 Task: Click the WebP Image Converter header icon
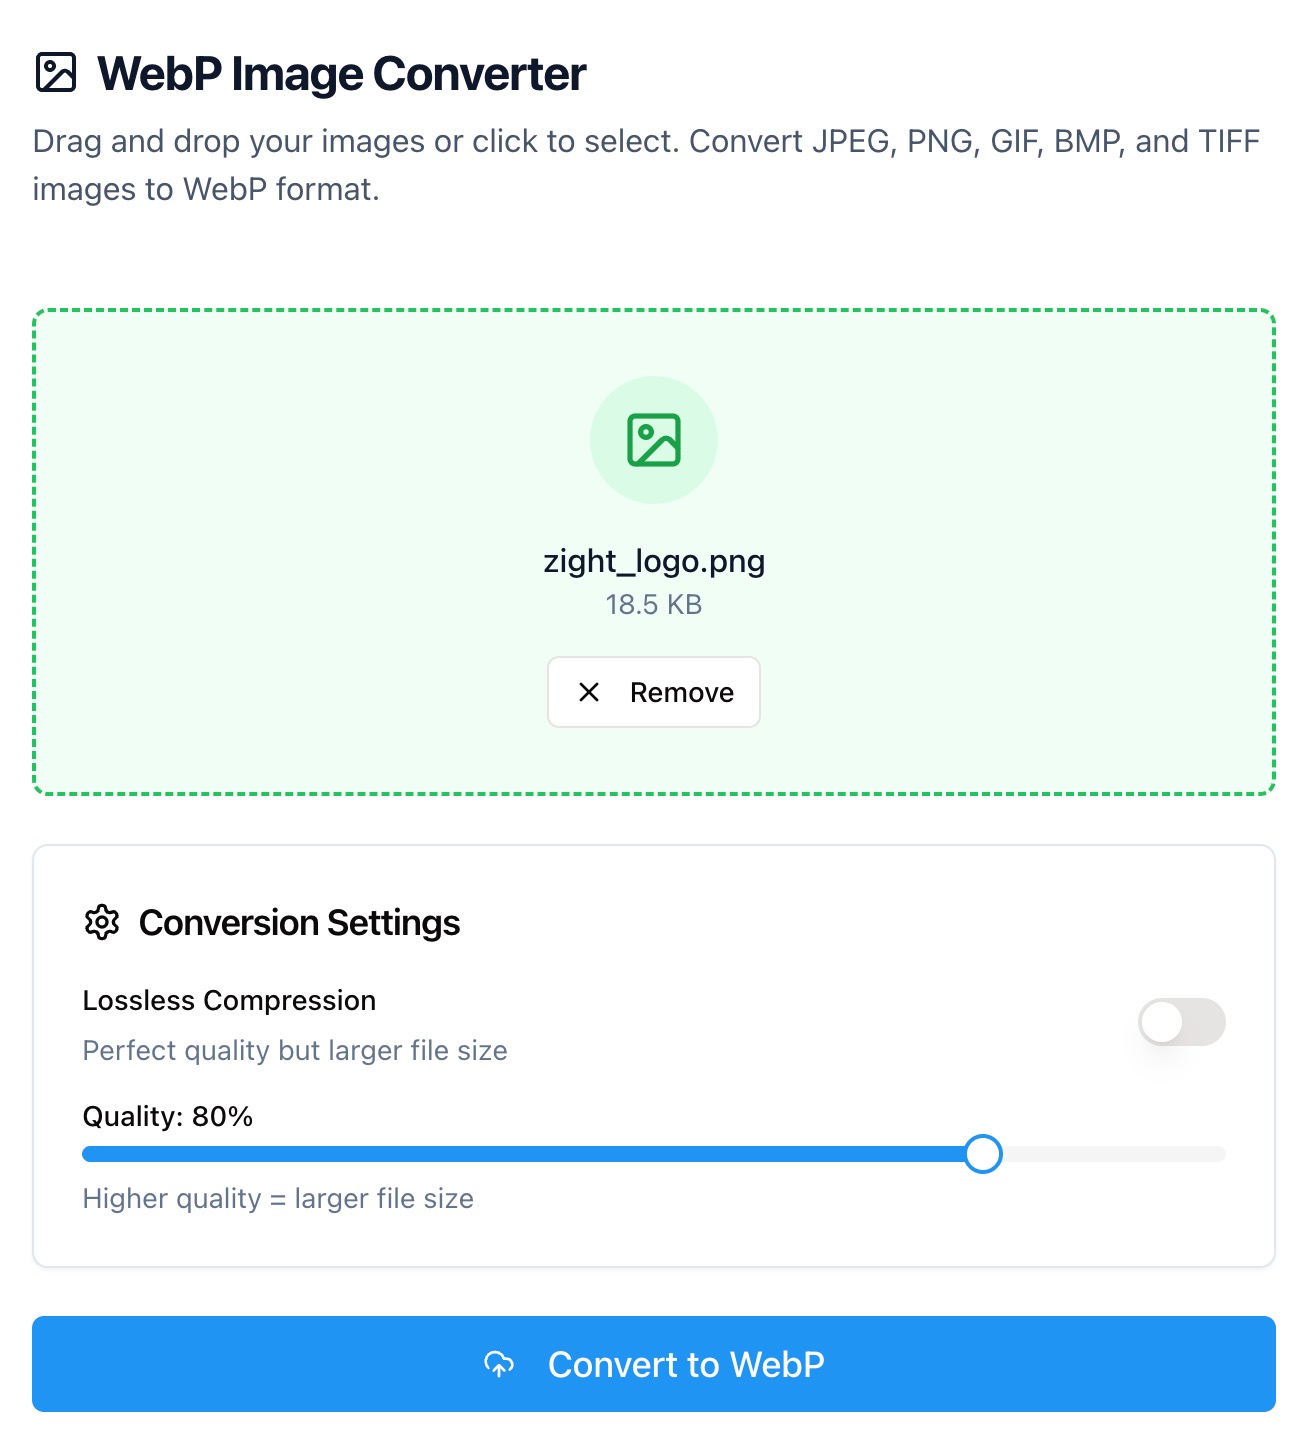click(x=57, y=73)
